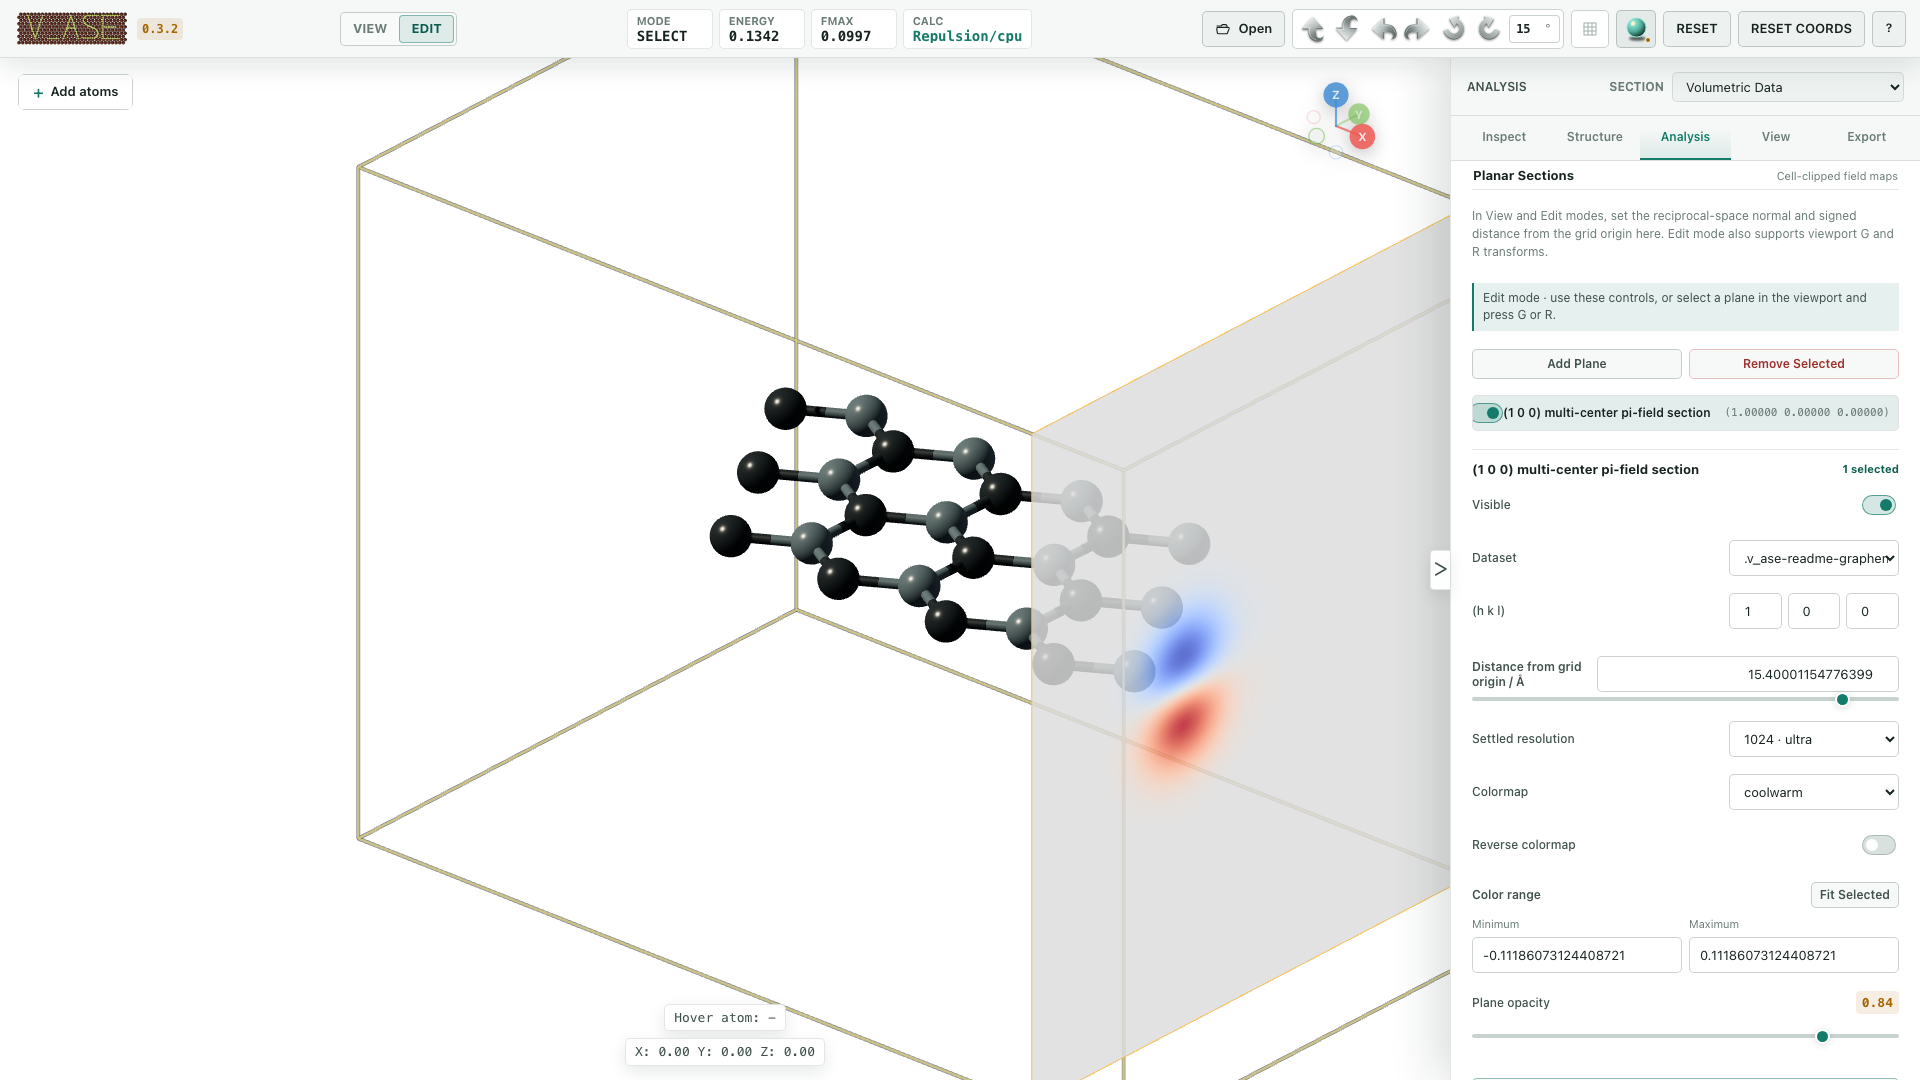Toggle the Visible switch
The height and width of the screenshot is (1080, 1920).
(x=1879, y=505)
